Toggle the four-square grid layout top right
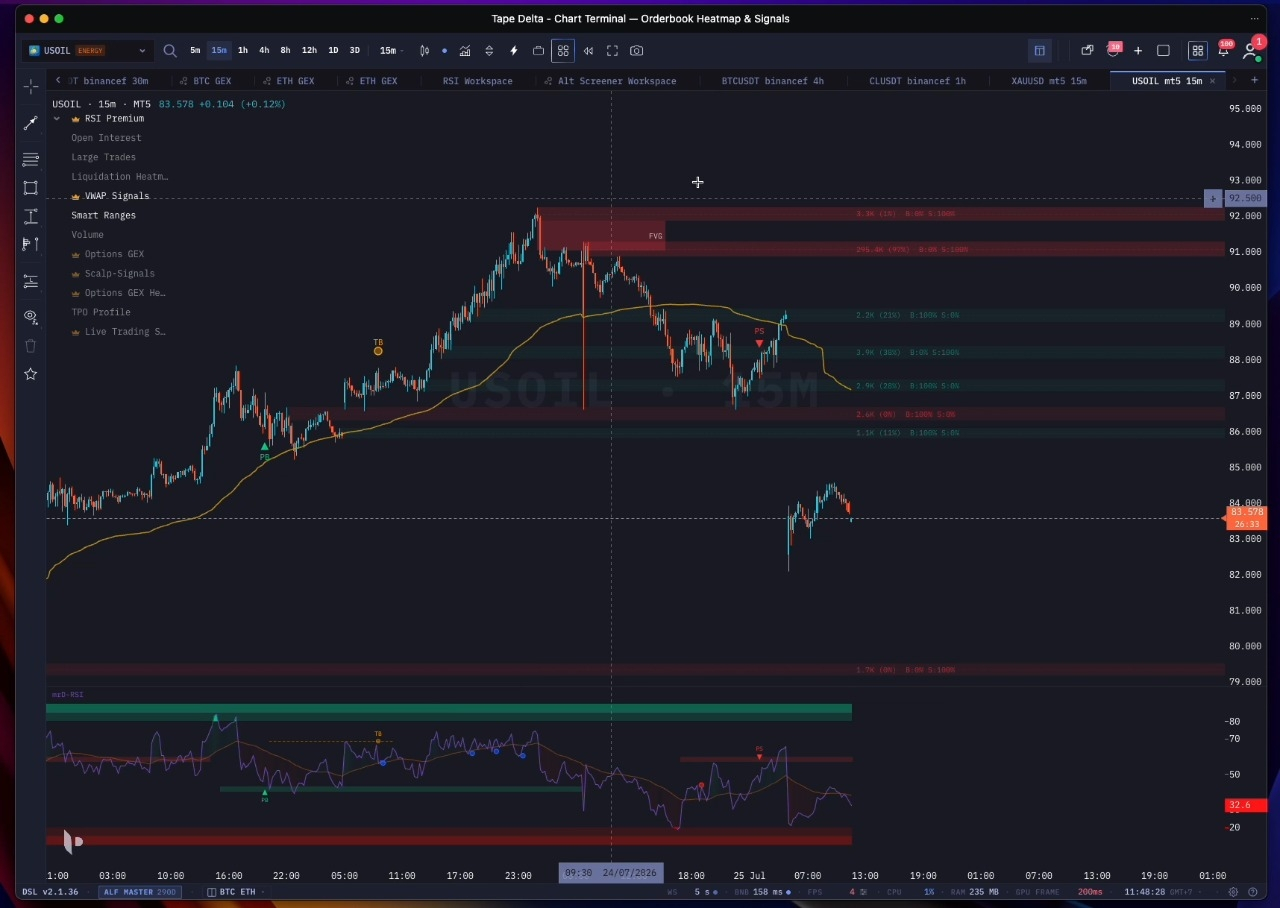 (x=1197, y=51)
